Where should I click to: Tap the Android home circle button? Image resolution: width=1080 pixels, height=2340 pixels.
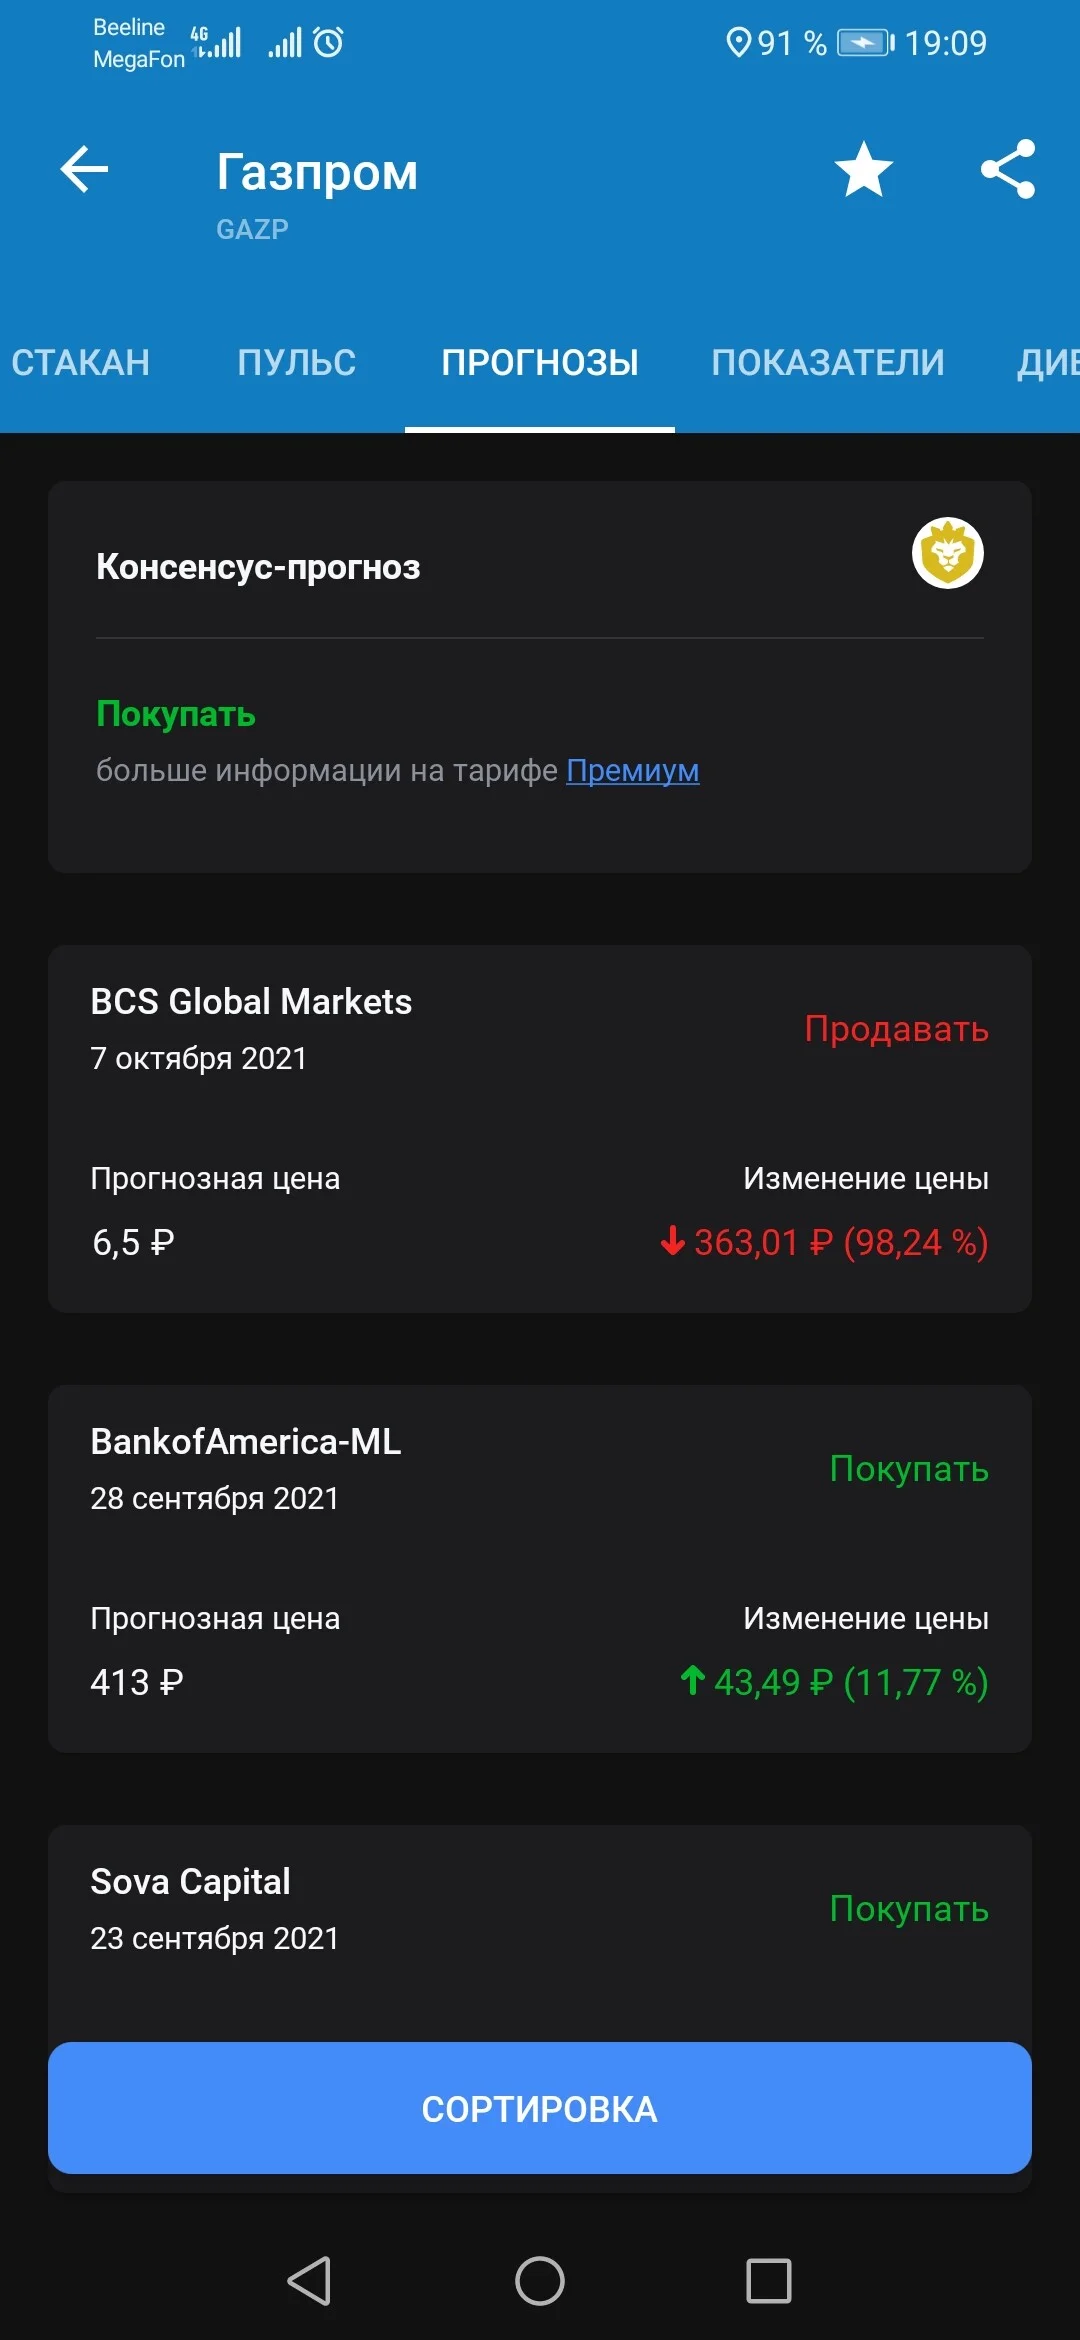(540, 2281)
